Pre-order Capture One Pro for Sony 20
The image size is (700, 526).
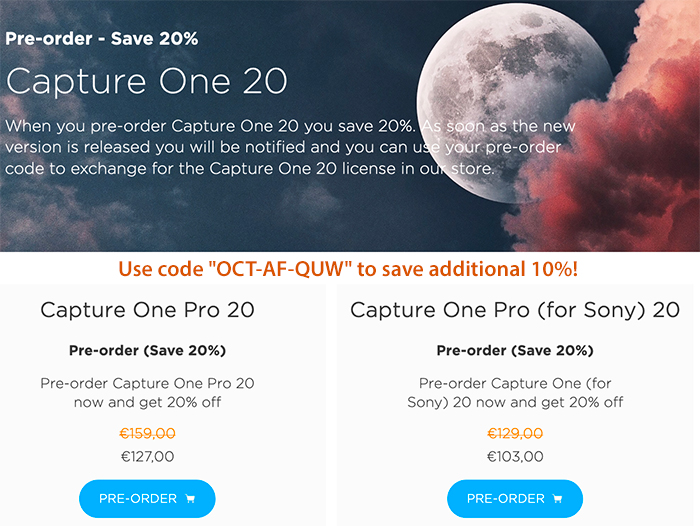pyautogui.click(x=515, y=499)
